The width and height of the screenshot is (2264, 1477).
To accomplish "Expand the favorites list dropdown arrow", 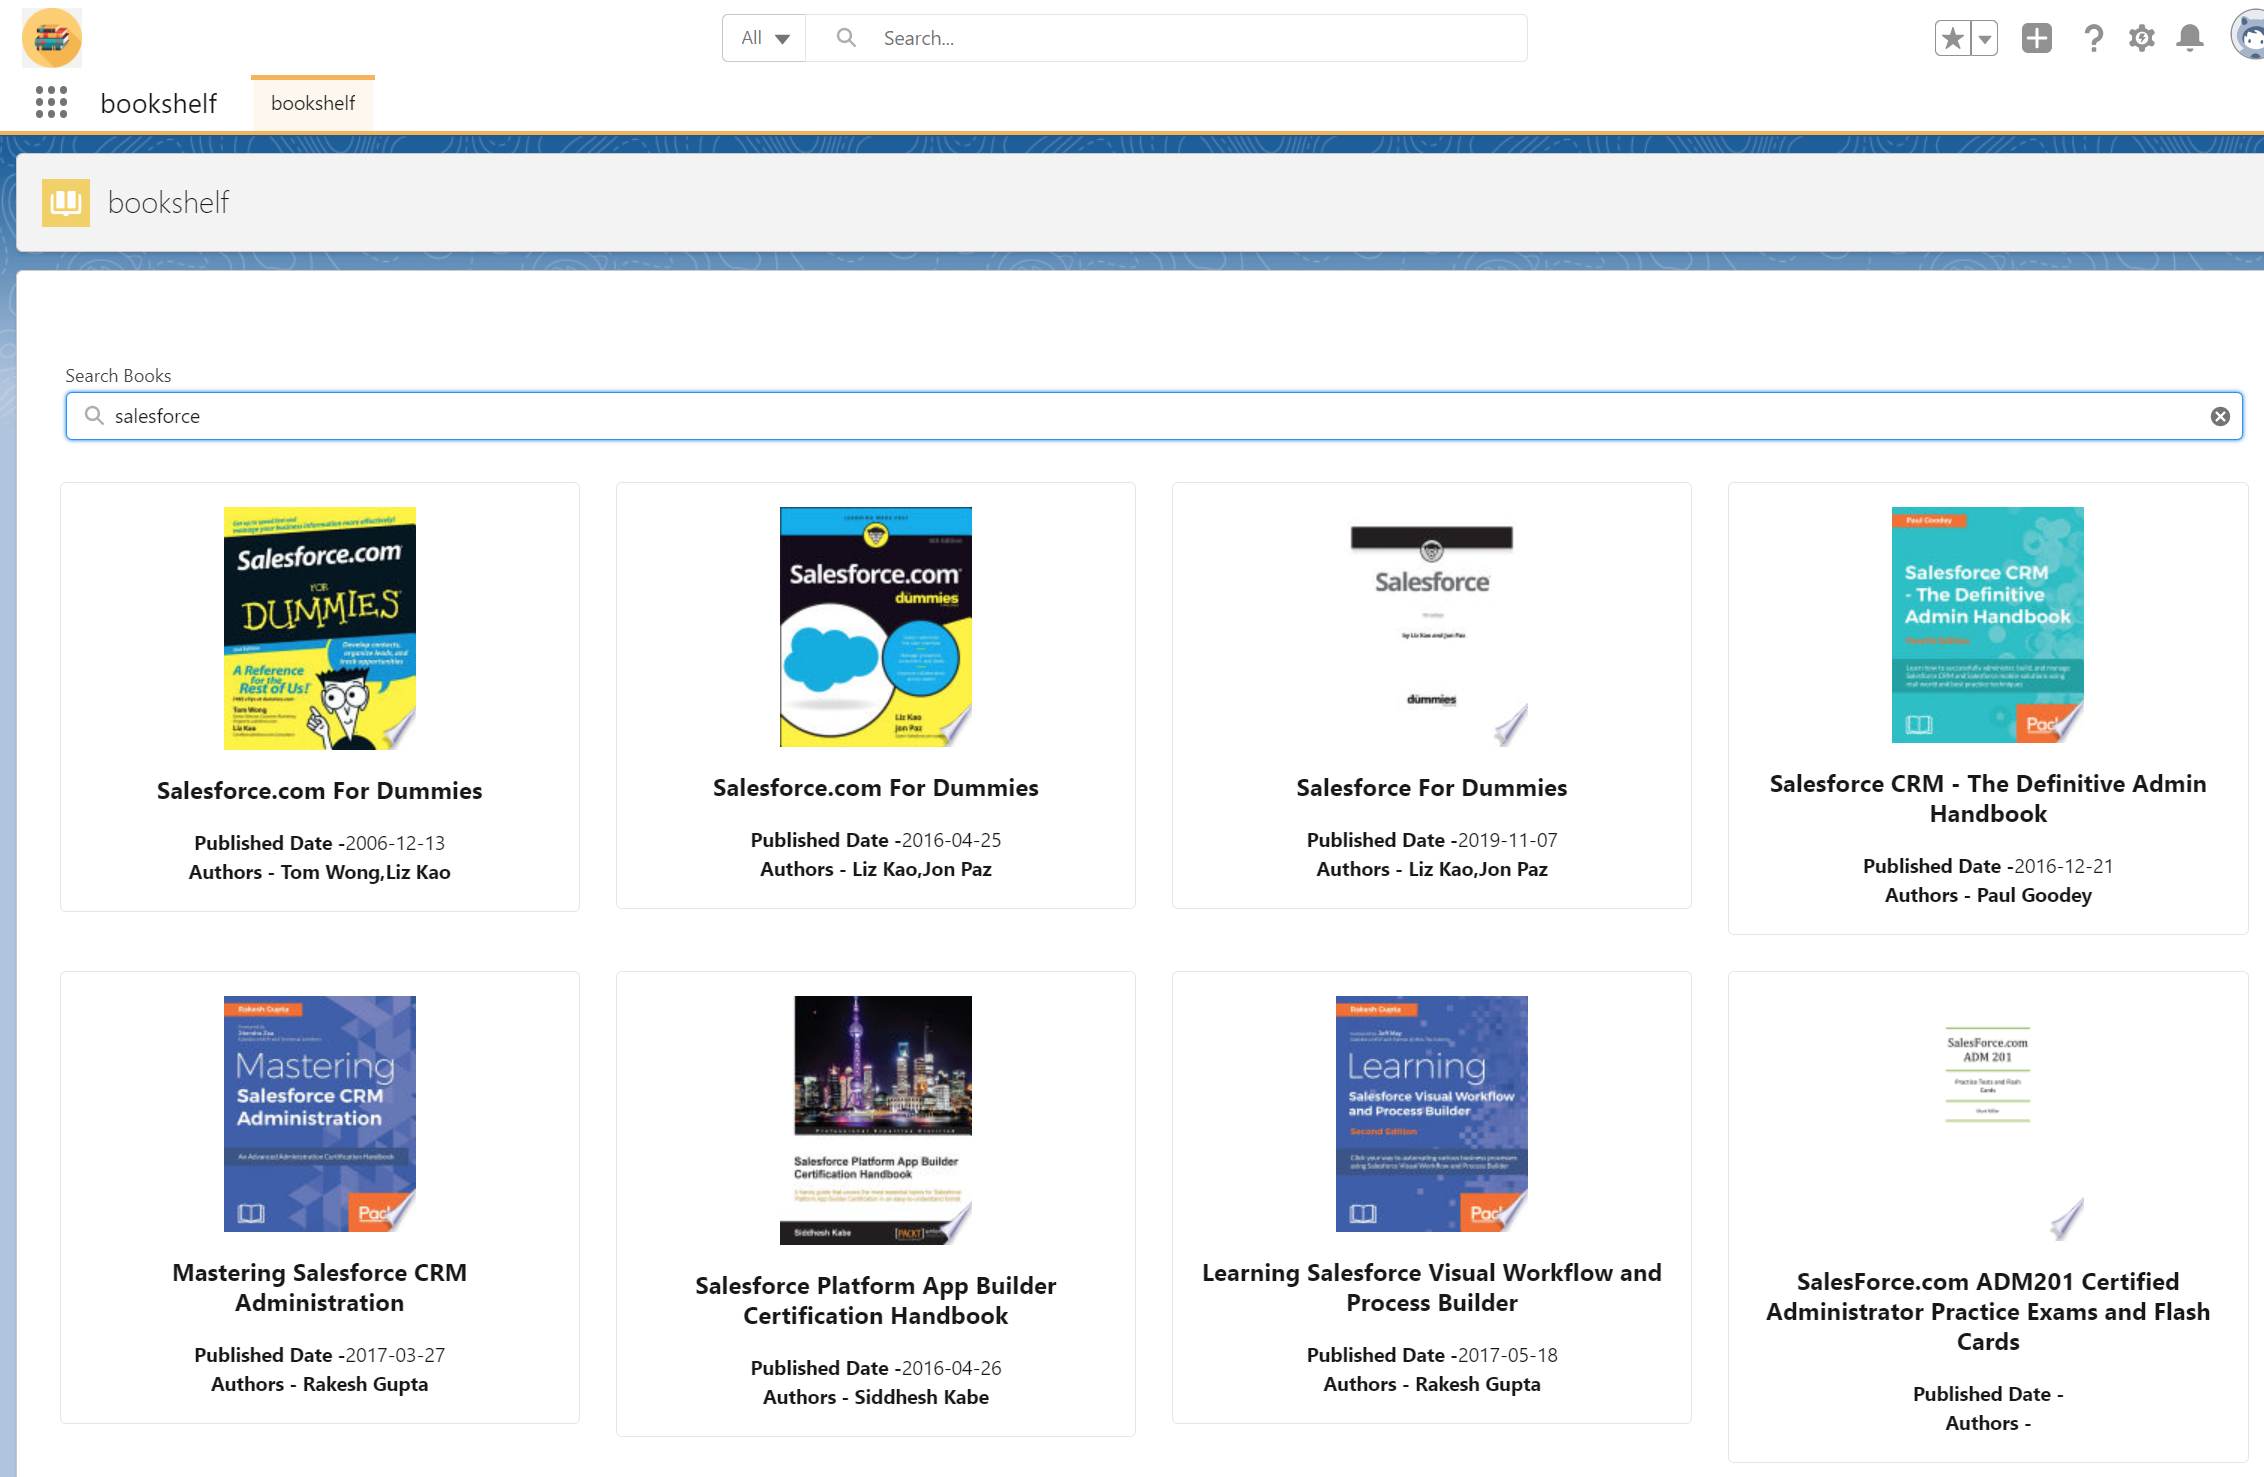I will 1985,39.
